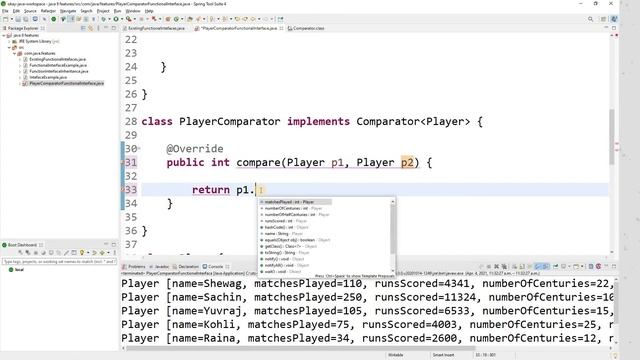
Task: Switch to Comparator.class editor tab
Action: [x=306, y=28]
